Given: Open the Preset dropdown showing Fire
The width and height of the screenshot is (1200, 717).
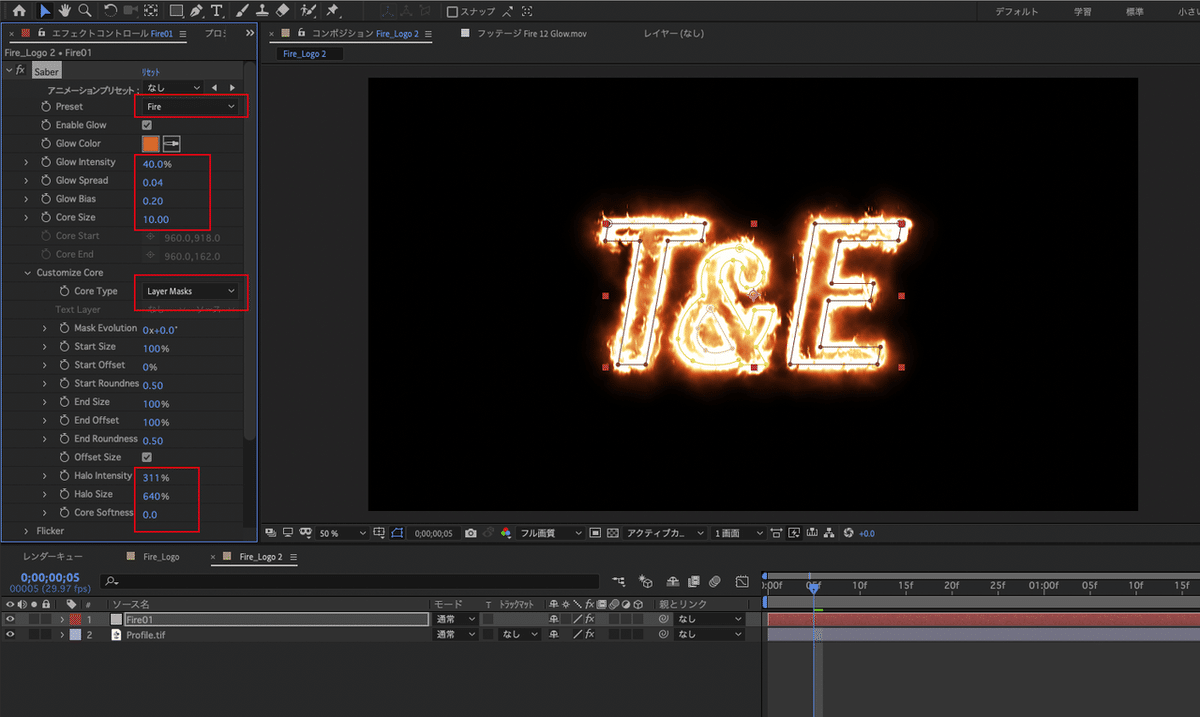Looking at the screenshot, I should pos(190,106).
